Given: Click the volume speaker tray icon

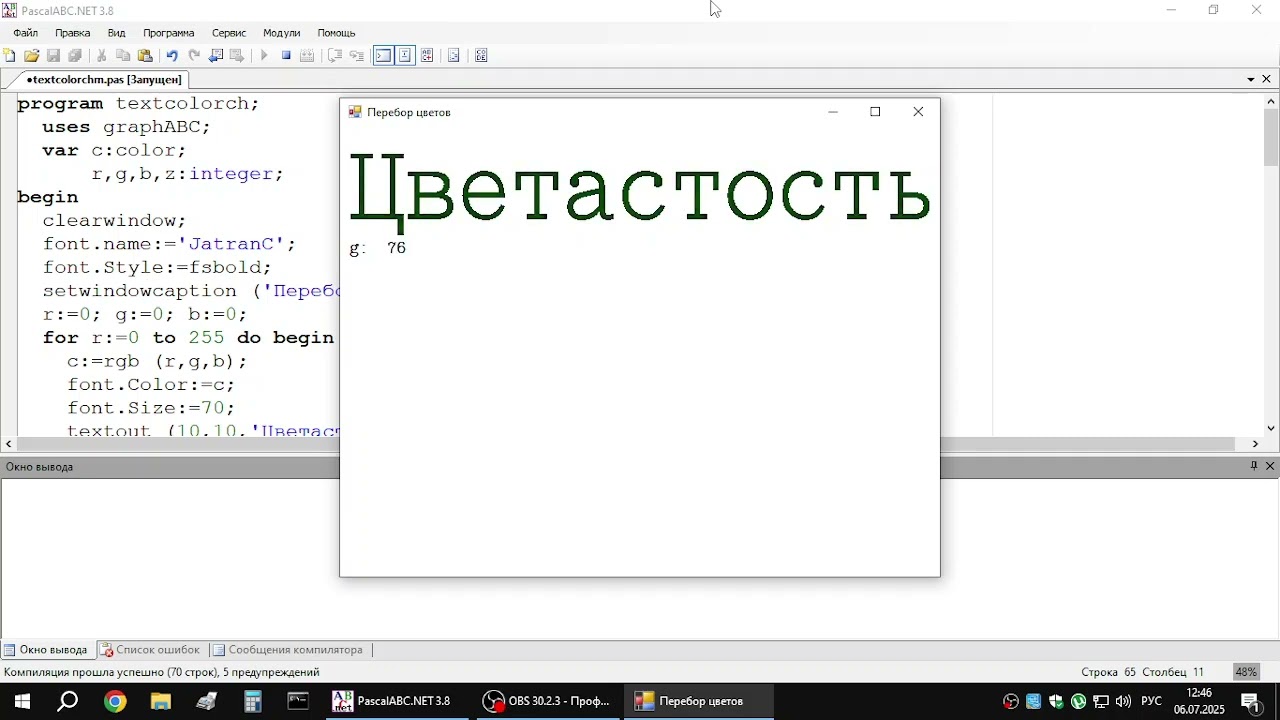Looking at the screenshot, I should [x=1122, y=701].
